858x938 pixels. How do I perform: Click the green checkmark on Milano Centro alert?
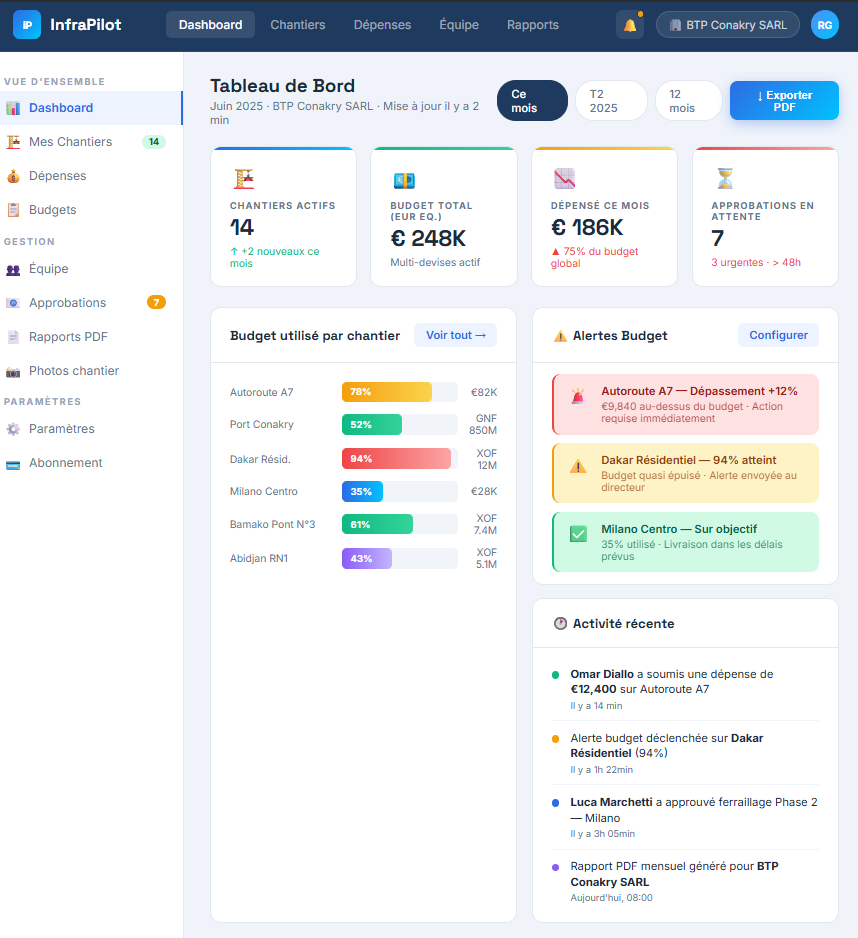(578, 534)
